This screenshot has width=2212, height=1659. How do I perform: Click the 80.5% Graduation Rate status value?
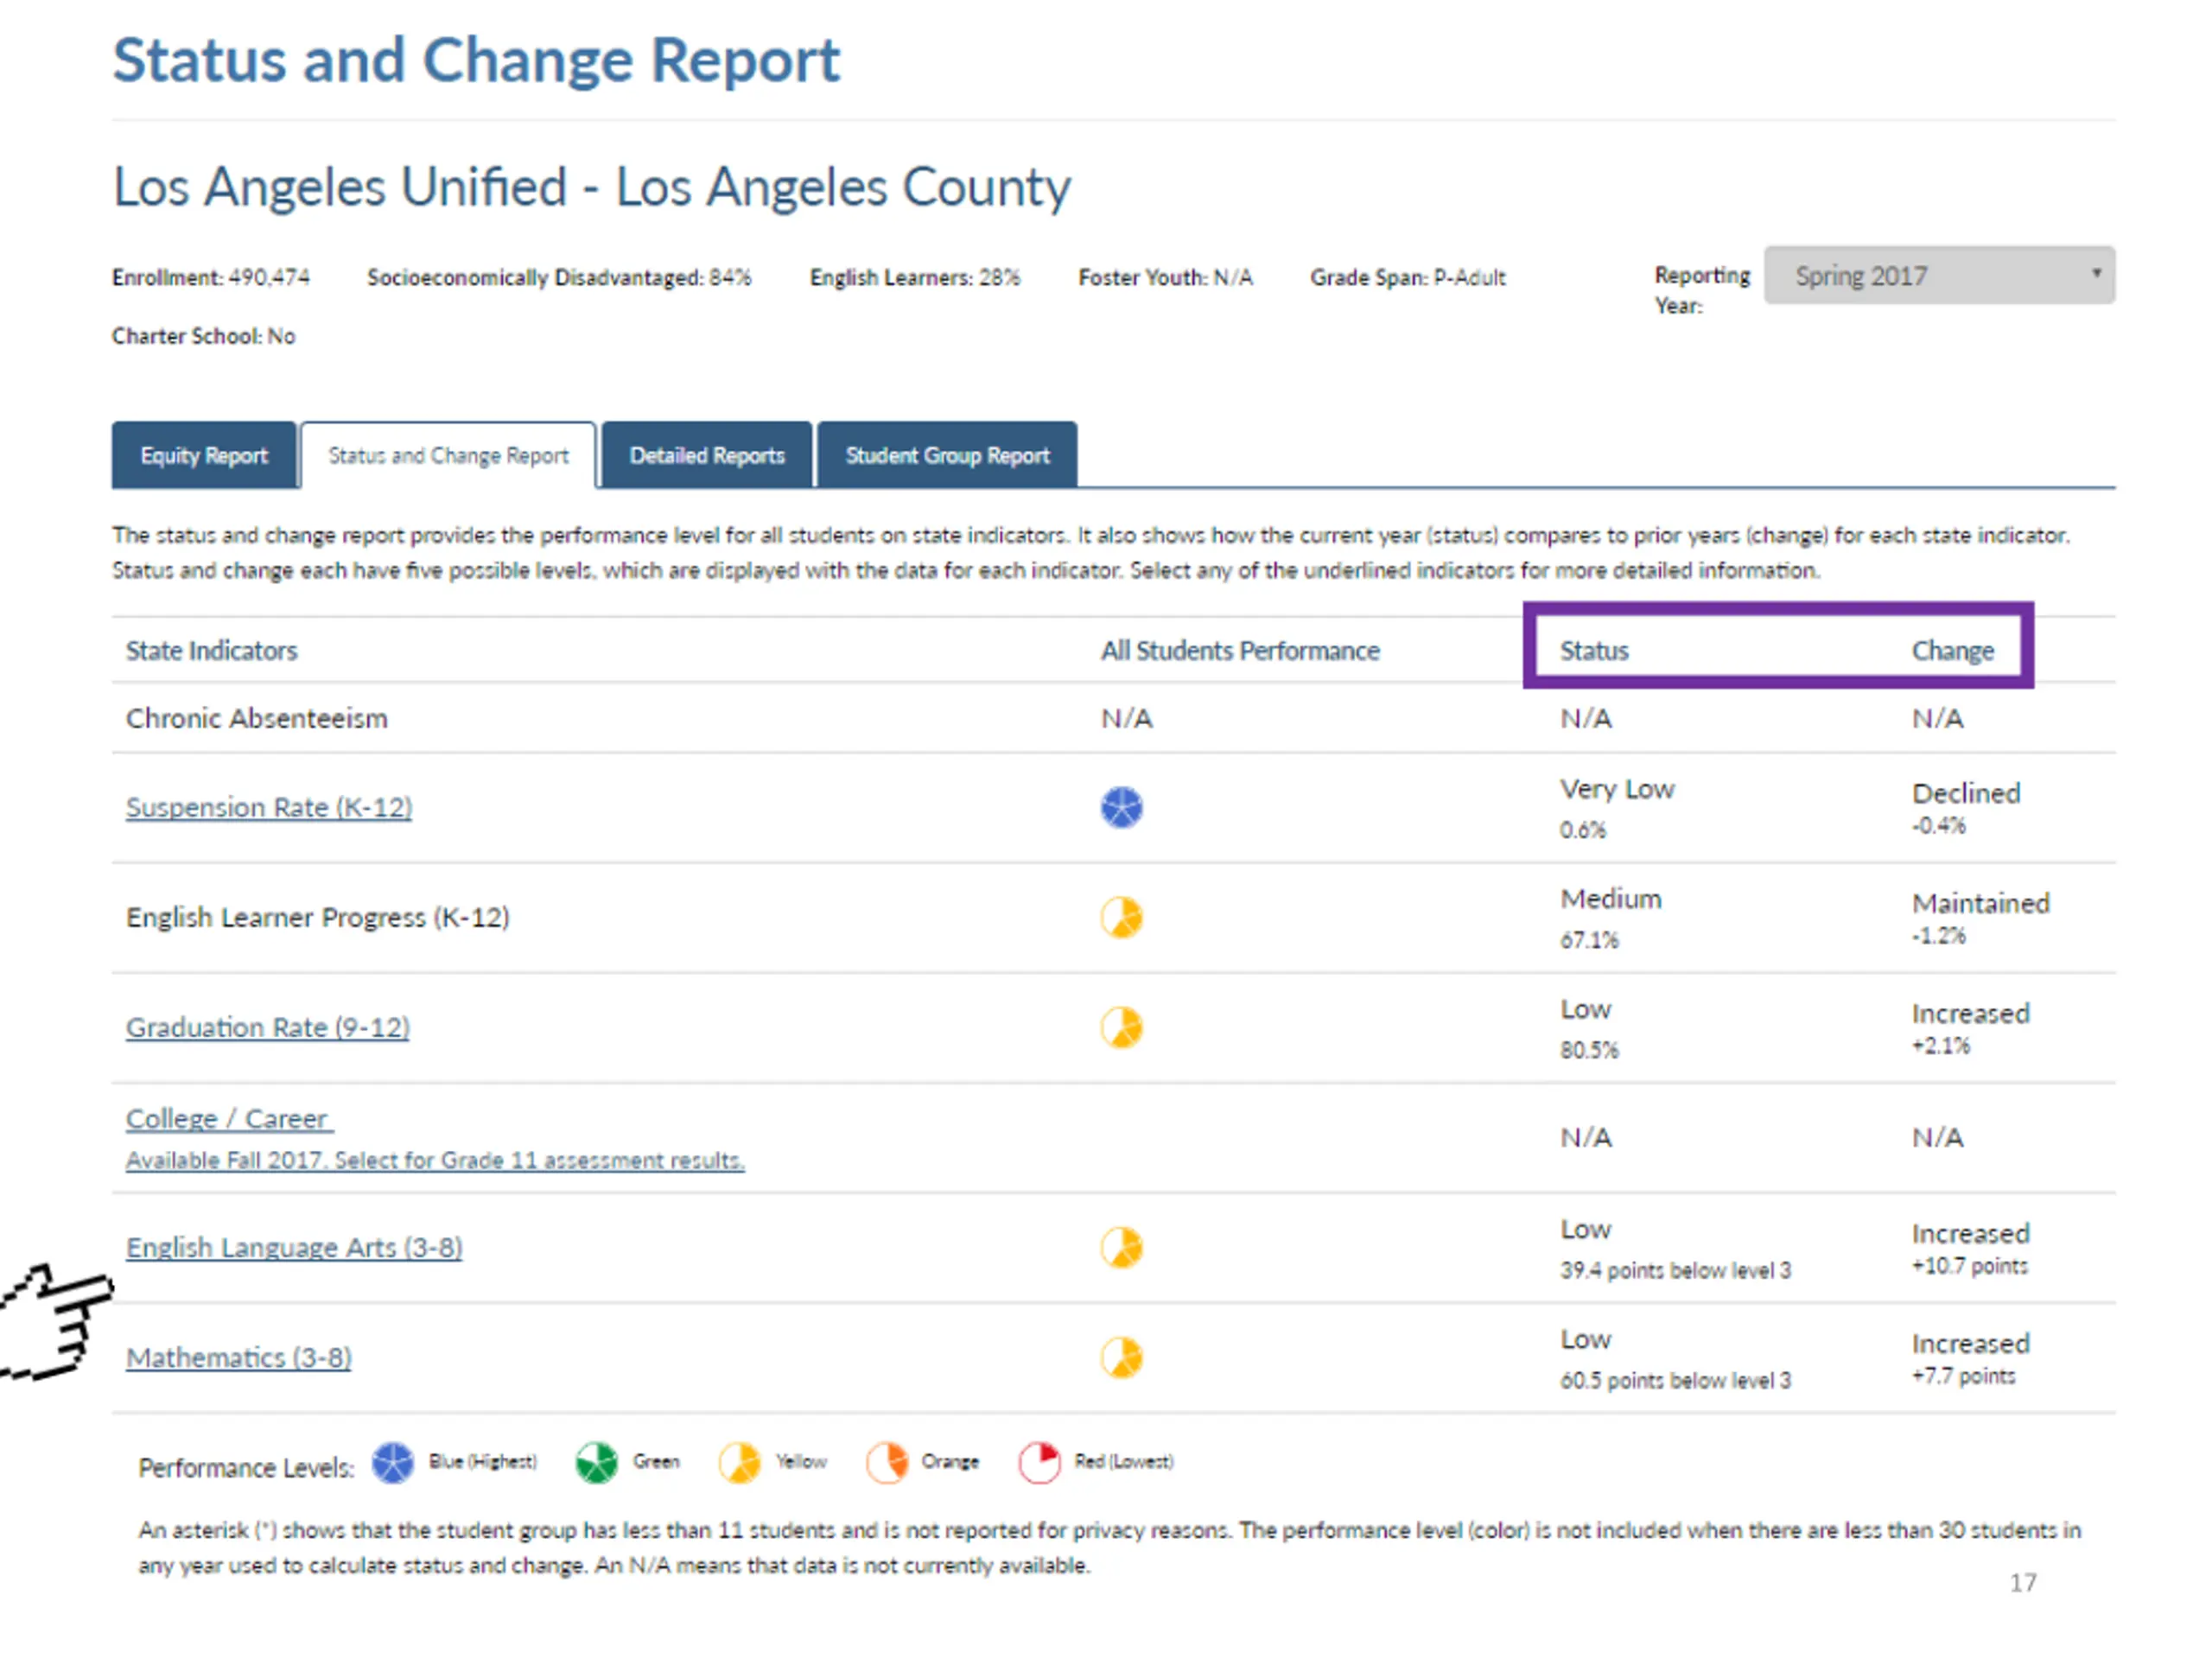coord(1589,1050)
